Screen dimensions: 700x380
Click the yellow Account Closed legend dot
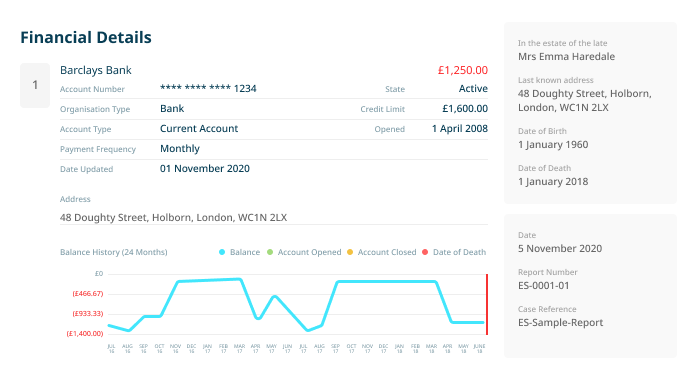coord(350,252)
